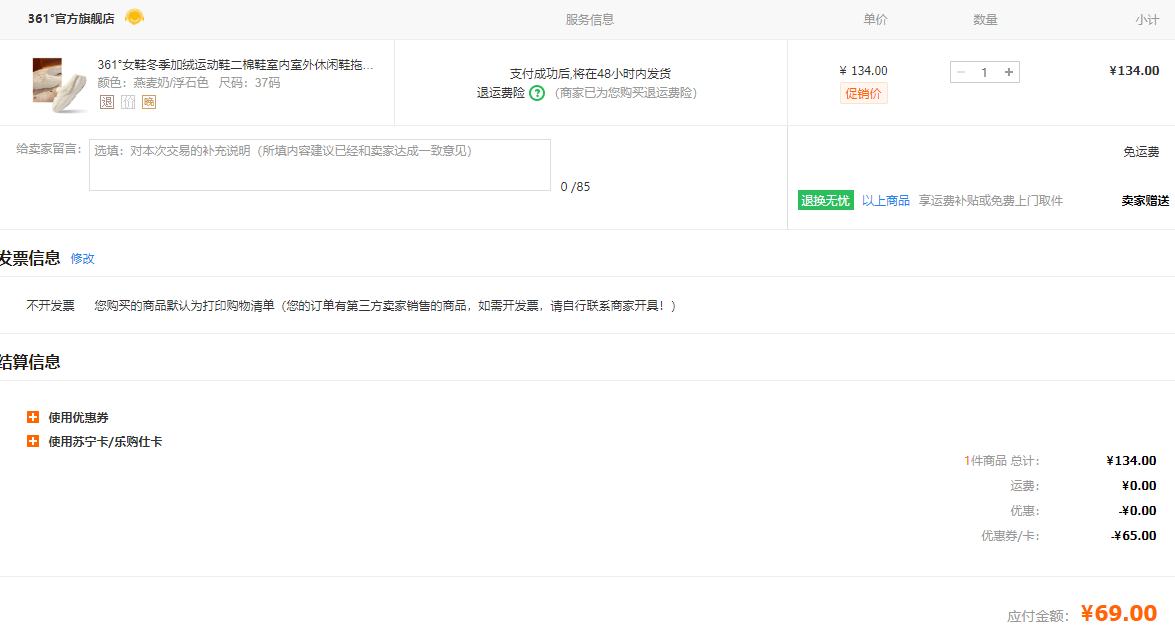Click the orange 促销价 tag

(864, 93)
